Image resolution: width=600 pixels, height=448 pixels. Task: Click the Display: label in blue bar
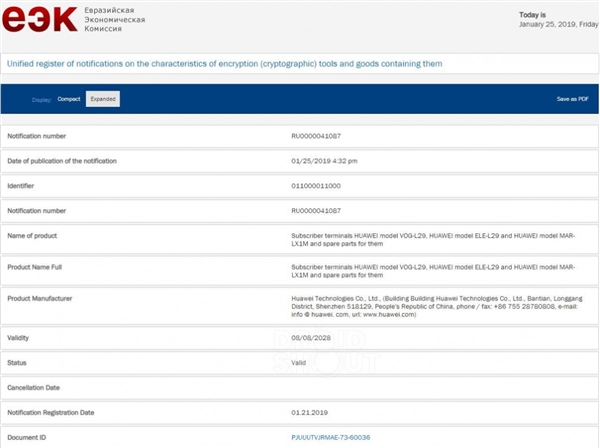(42, 100)
